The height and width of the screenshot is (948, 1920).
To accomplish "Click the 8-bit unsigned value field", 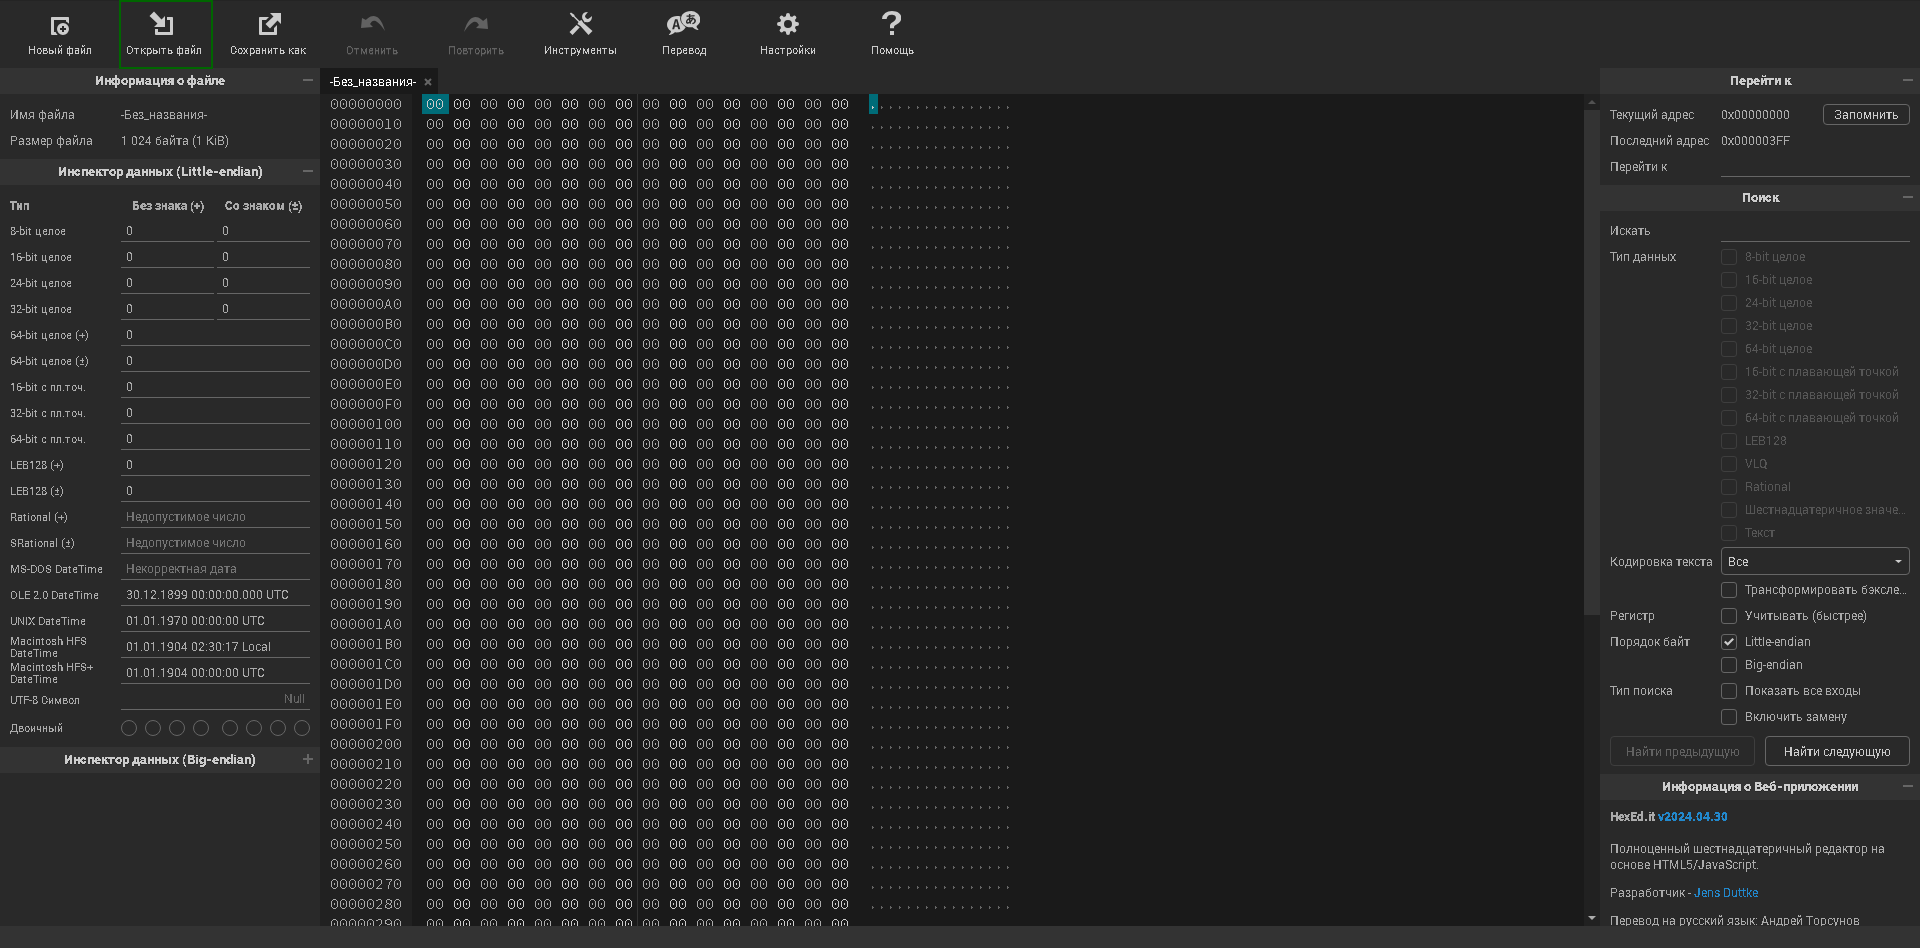I will [x=167, y=231].
